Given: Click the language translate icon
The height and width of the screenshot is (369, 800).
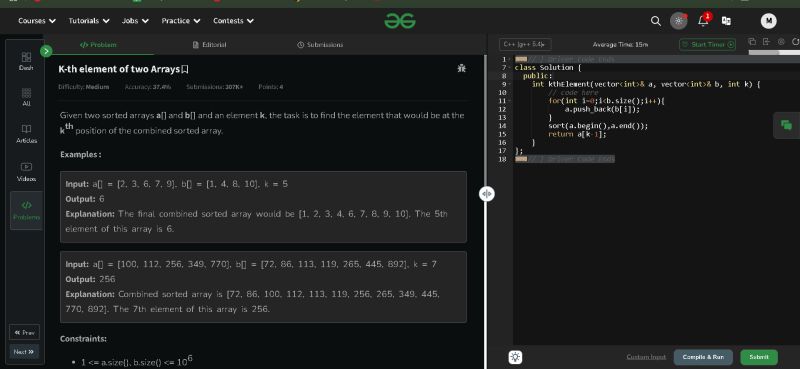Looking at the screenshot, I should coord(726,21).
